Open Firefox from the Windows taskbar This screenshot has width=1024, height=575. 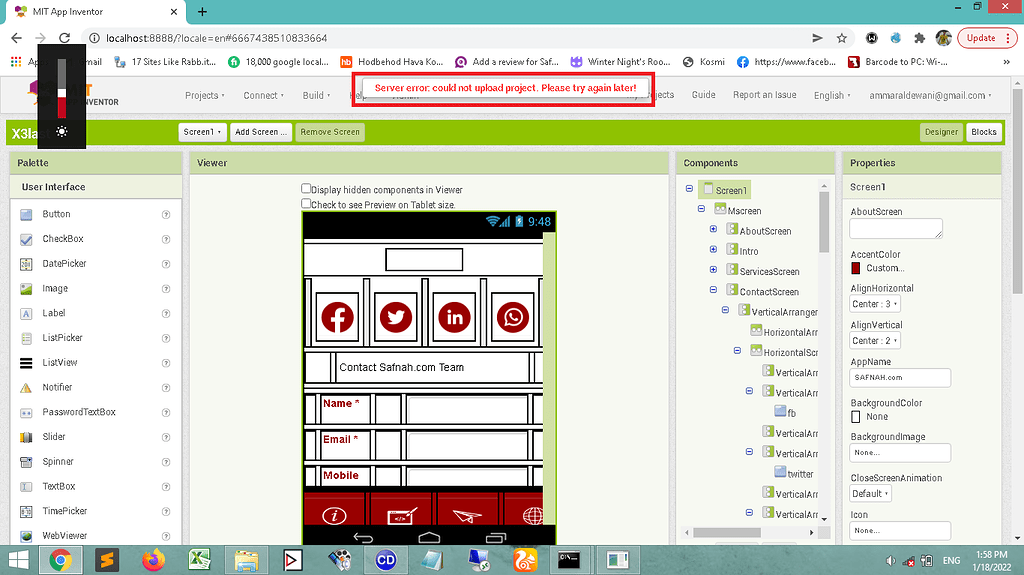(152, 560)
